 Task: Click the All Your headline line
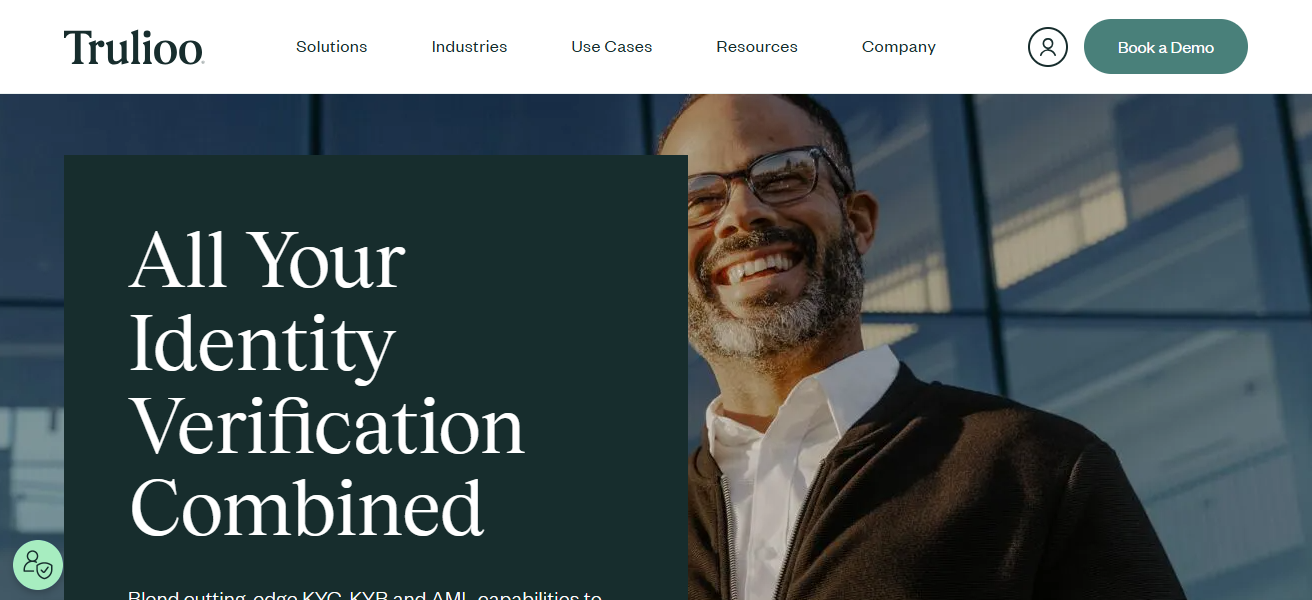click(267, 259)
